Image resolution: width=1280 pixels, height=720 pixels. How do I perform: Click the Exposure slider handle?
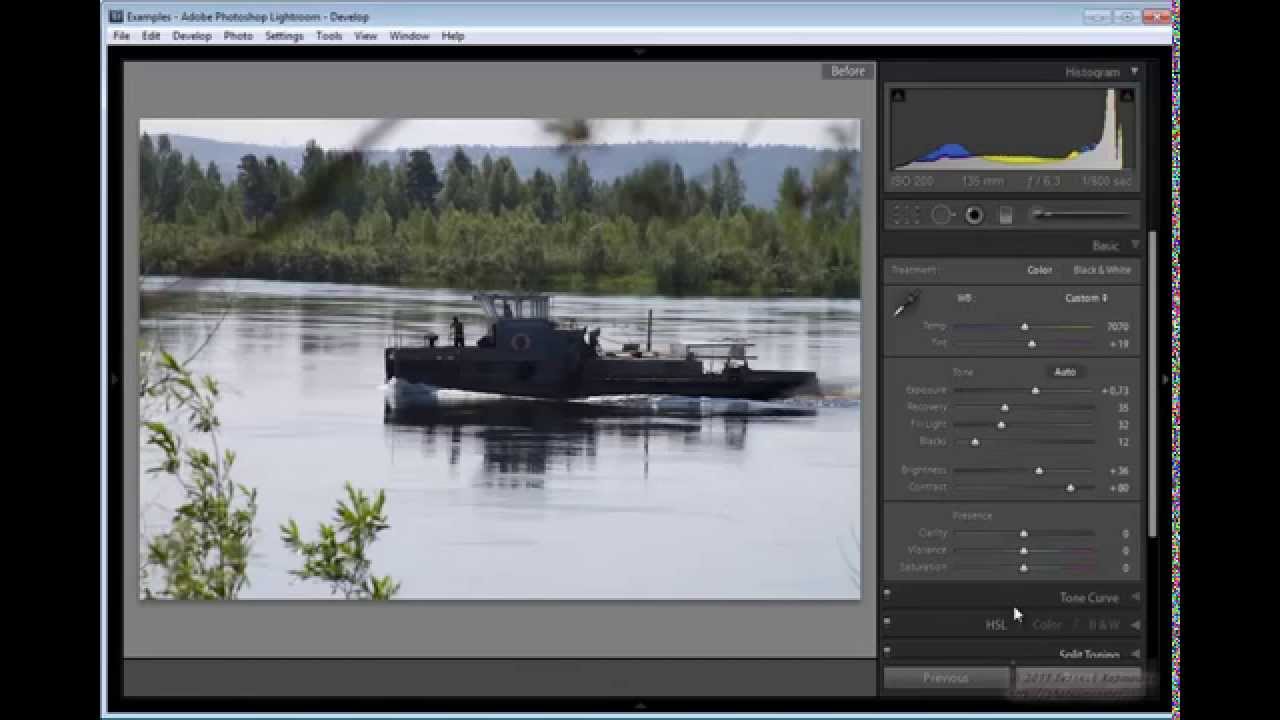1035,391
